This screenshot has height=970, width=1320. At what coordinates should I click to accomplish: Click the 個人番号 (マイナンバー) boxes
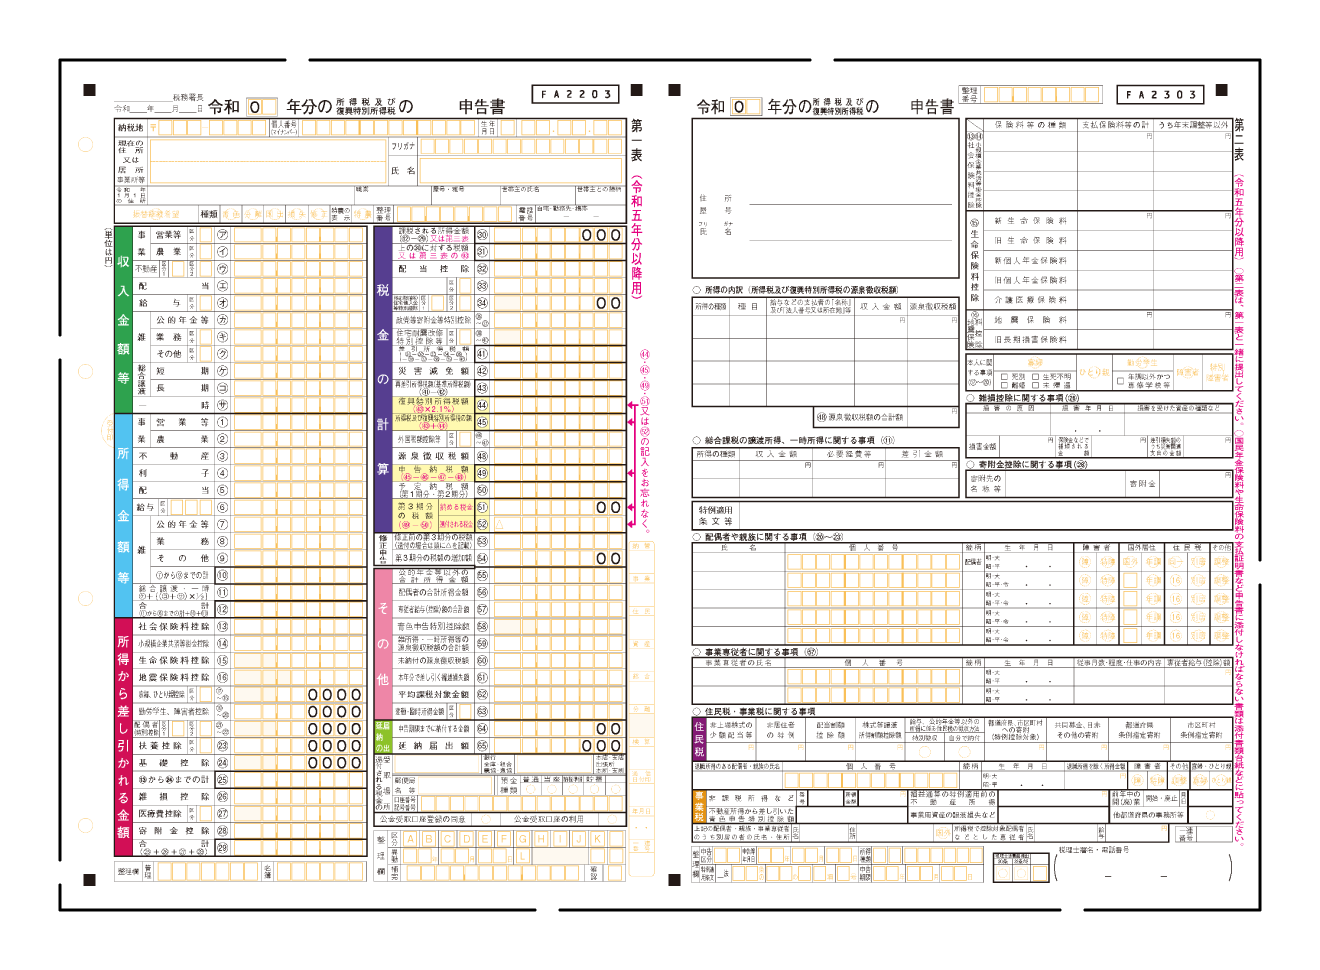(x=388, y=128)
